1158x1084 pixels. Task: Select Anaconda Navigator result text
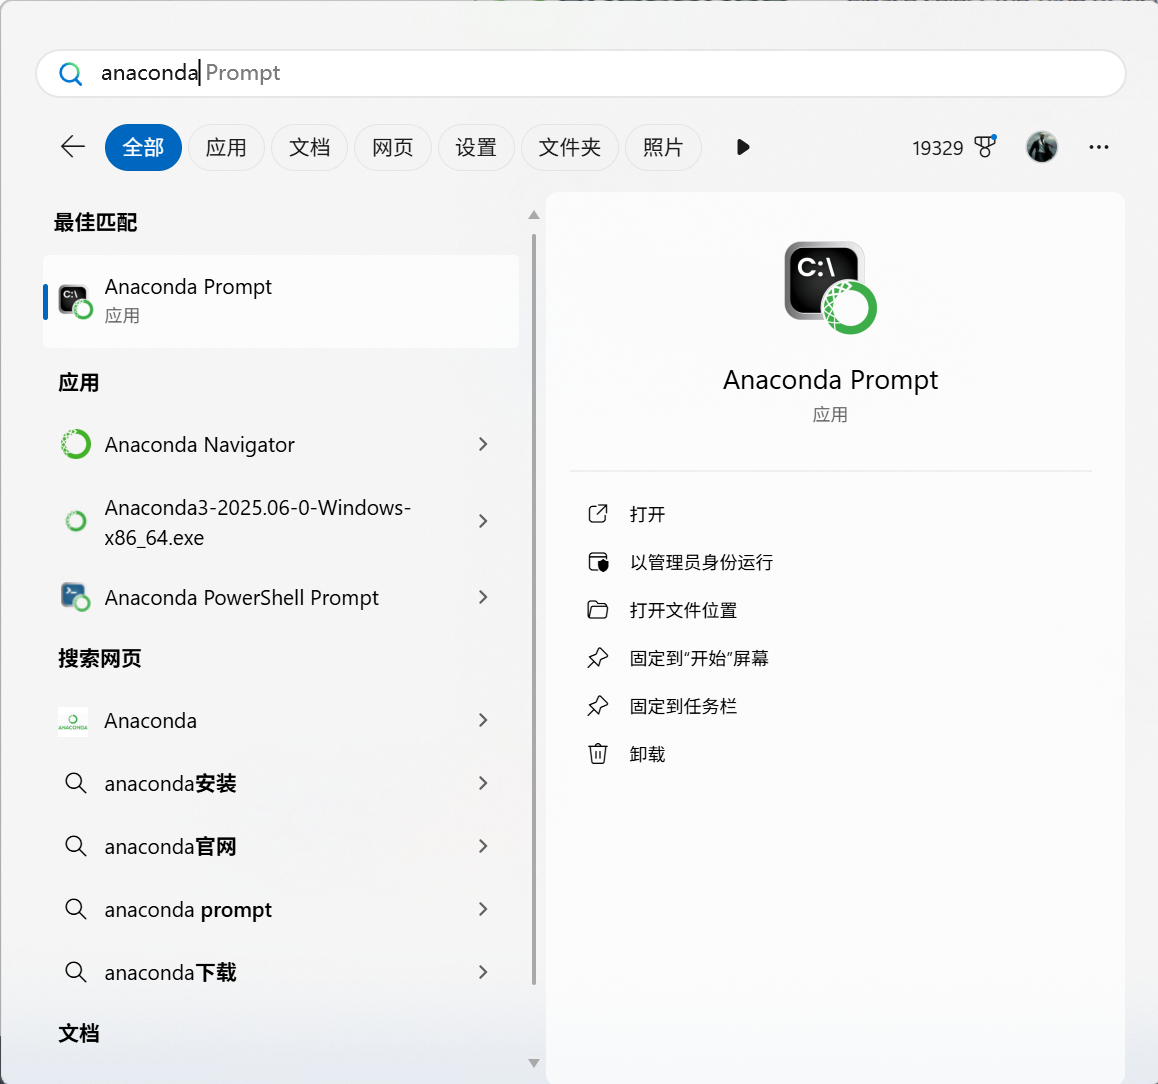click(199, 445)
